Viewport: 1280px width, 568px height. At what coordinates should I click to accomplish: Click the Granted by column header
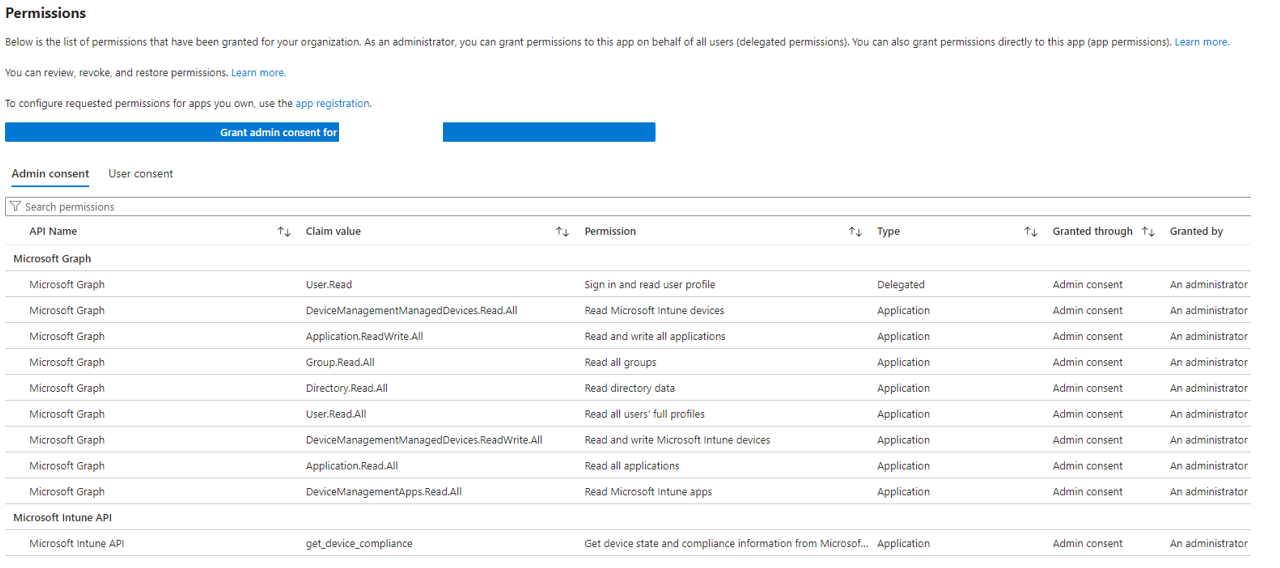[x=1196, y=232]
